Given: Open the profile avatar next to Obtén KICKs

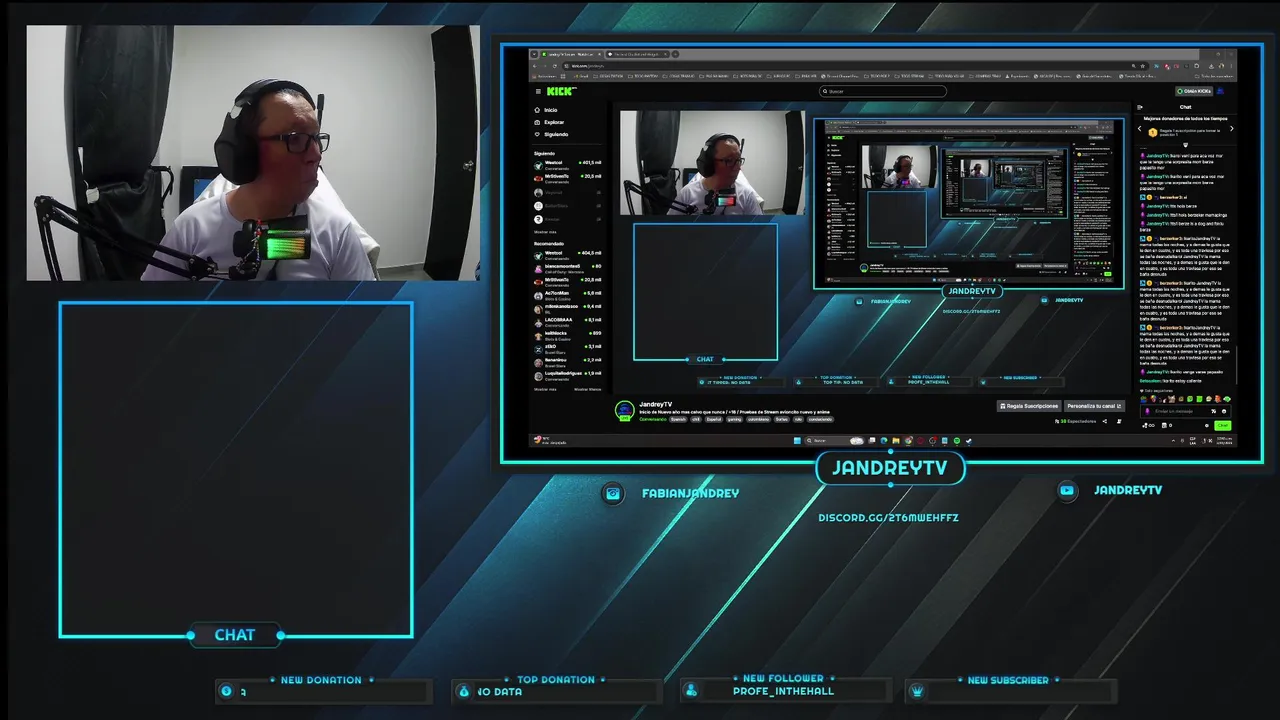Looking at the screenshot, I should 1220,91.
